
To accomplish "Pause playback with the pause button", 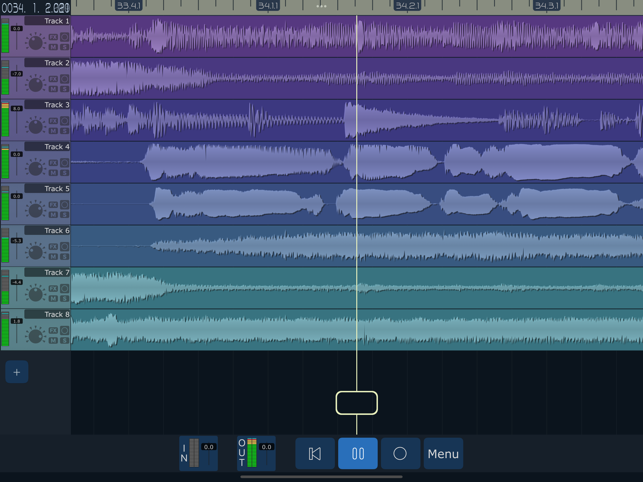I will pyautogui.click(x=358, y=453).
